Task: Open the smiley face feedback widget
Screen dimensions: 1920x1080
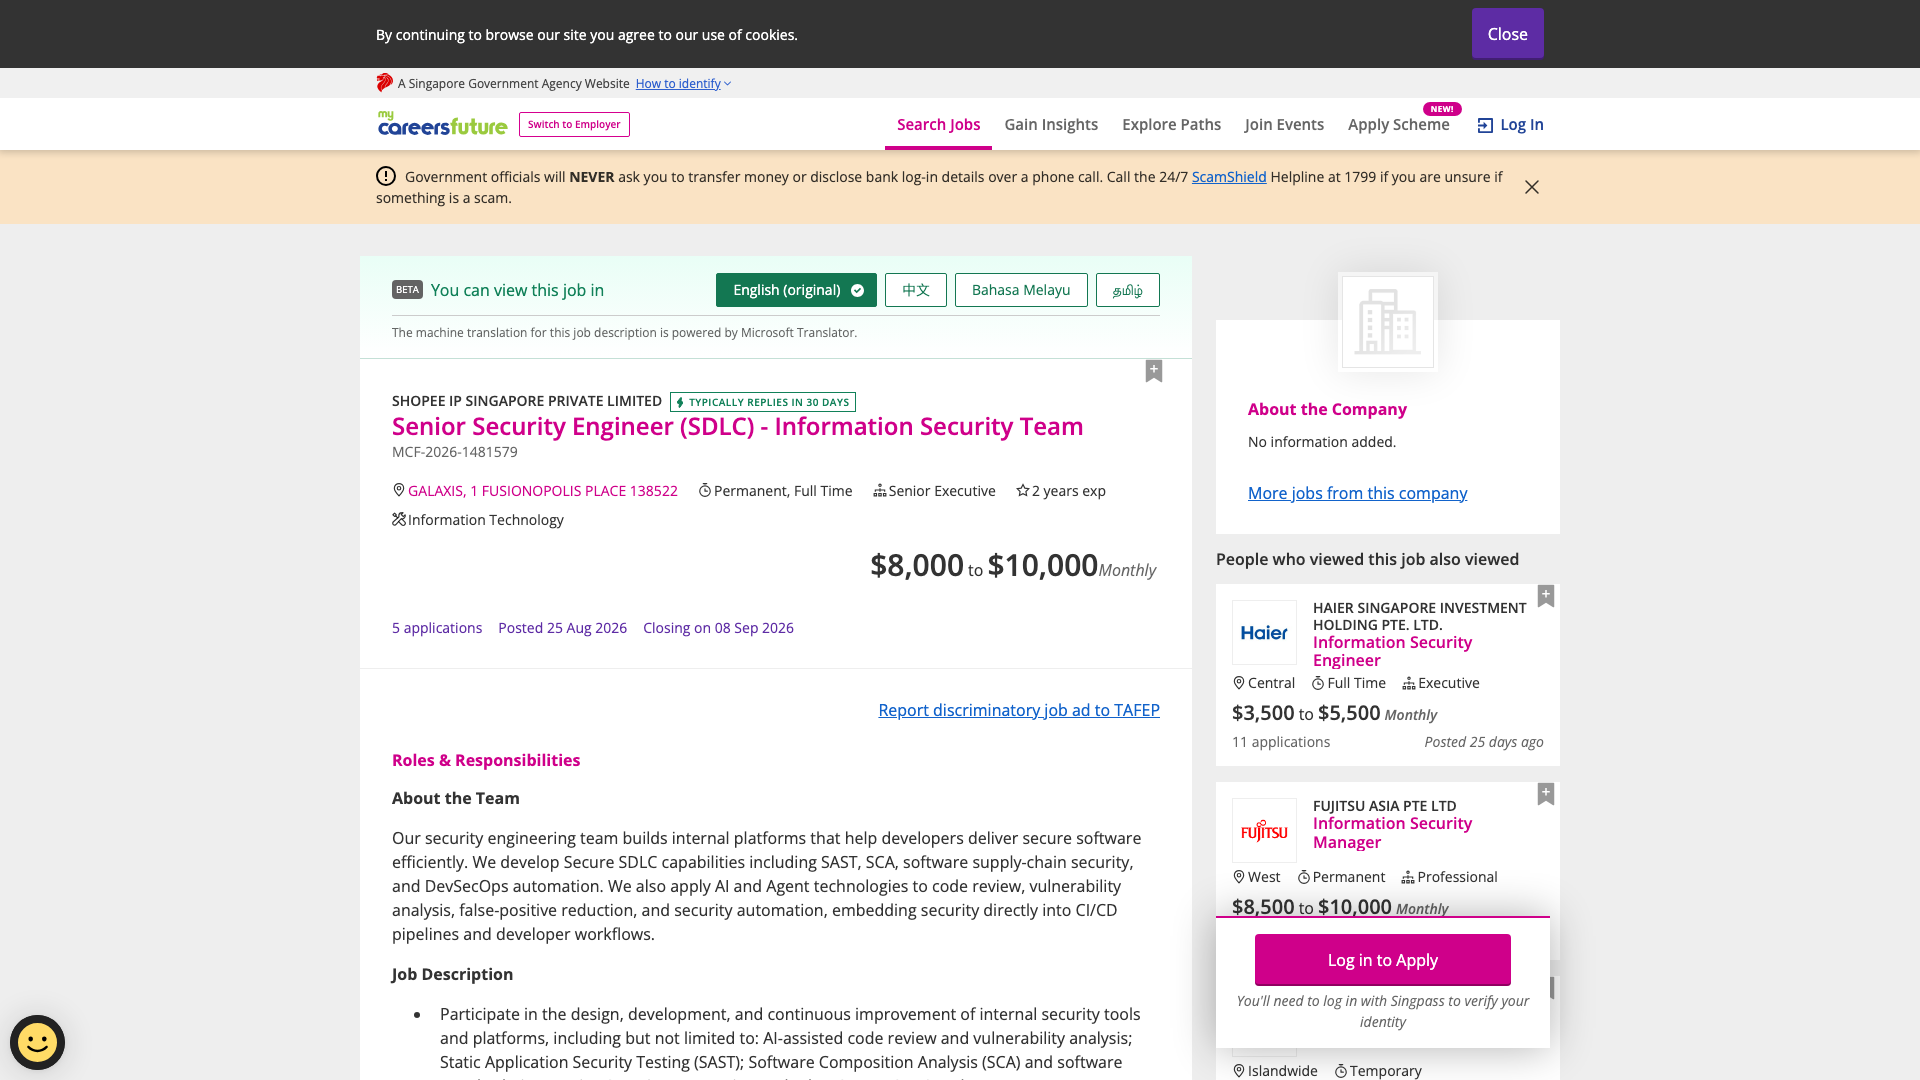Action: pyautogui.click(x=38, y=1042)
